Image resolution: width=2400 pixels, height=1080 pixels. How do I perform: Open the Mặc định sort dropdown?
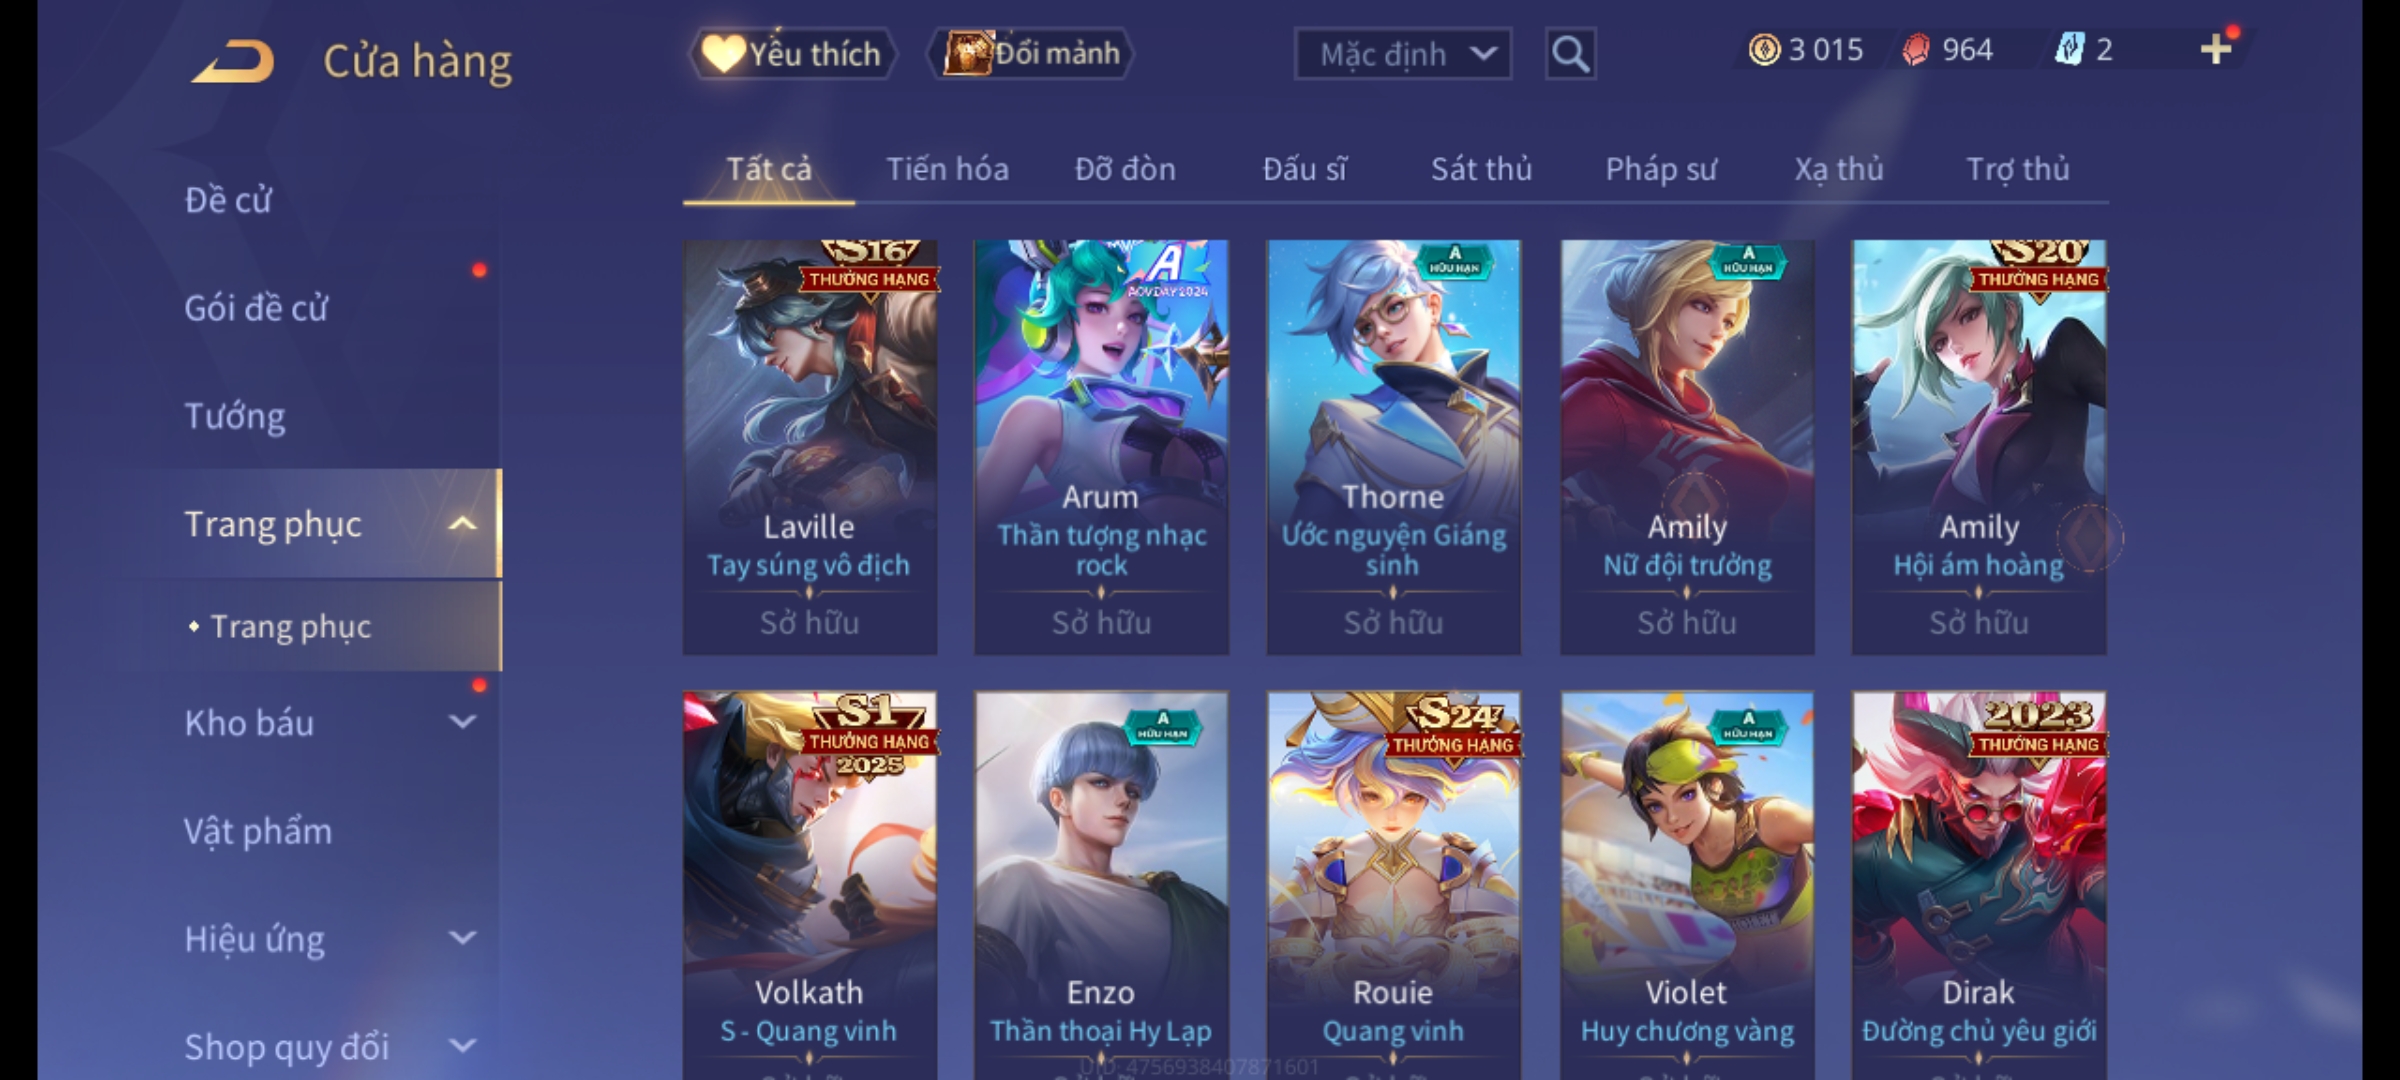click(1402, 54)
